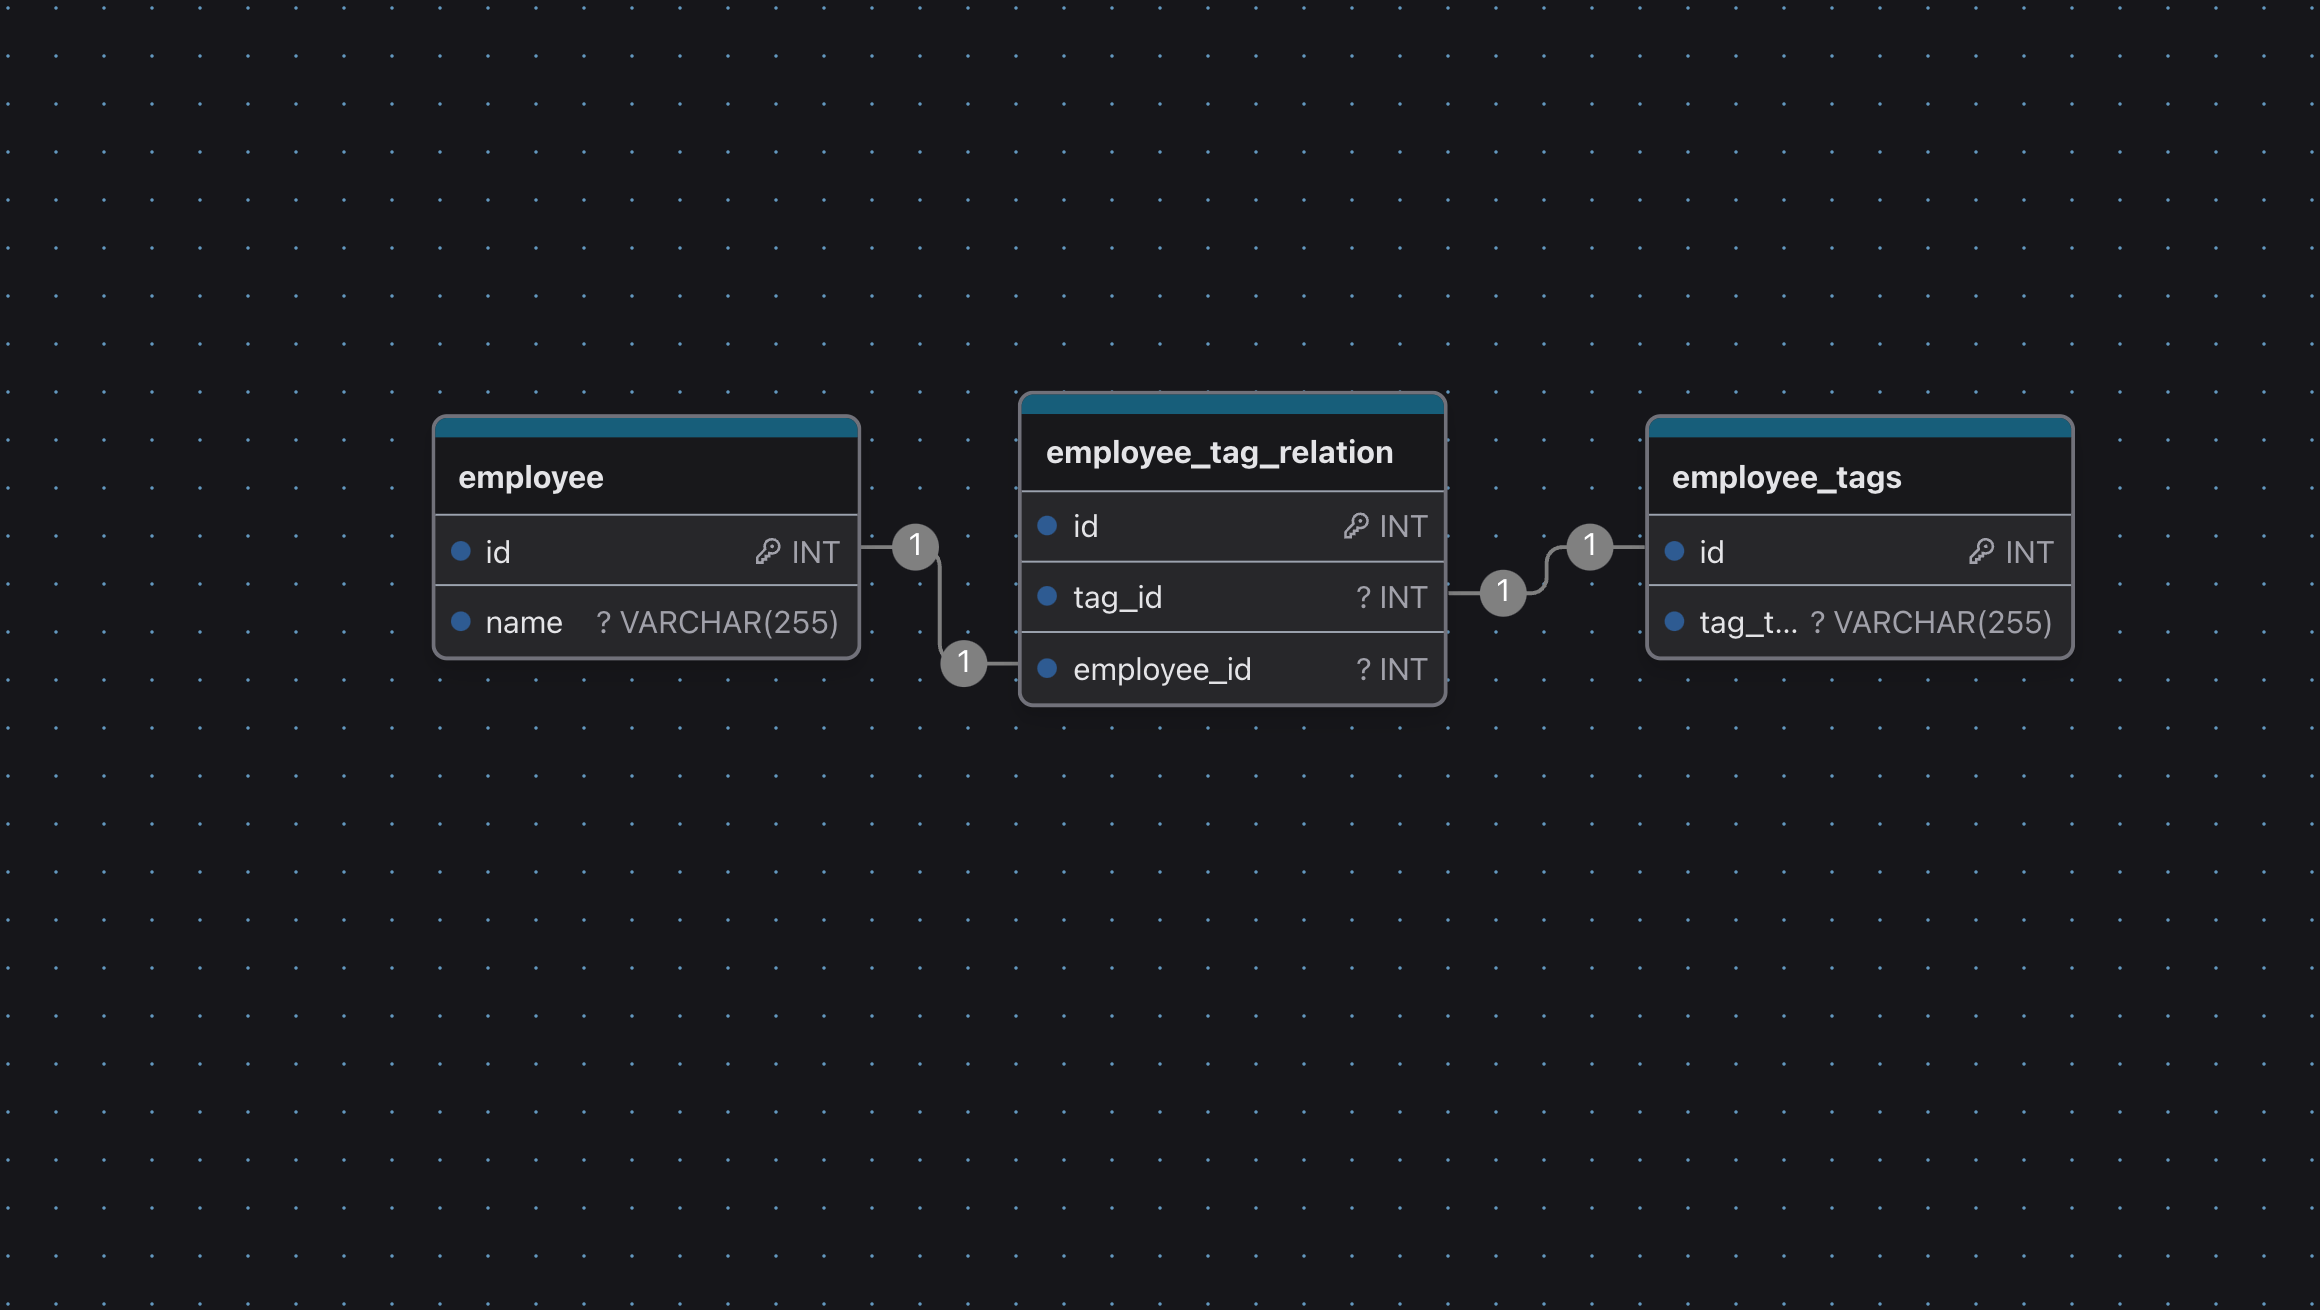The image size is (2320, 1310).
Task: Select the name VARCHAR(255) field row
Action: click(x=646, y=622)
